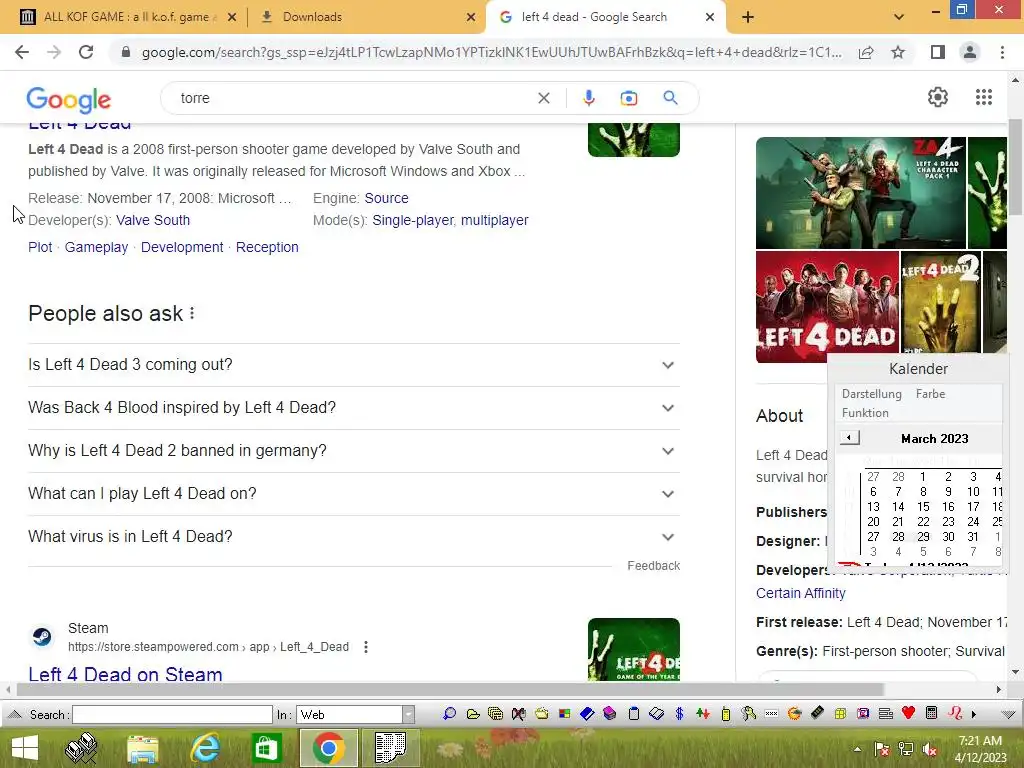
Task: Open the Development link
Action: (x=182, y=247)
